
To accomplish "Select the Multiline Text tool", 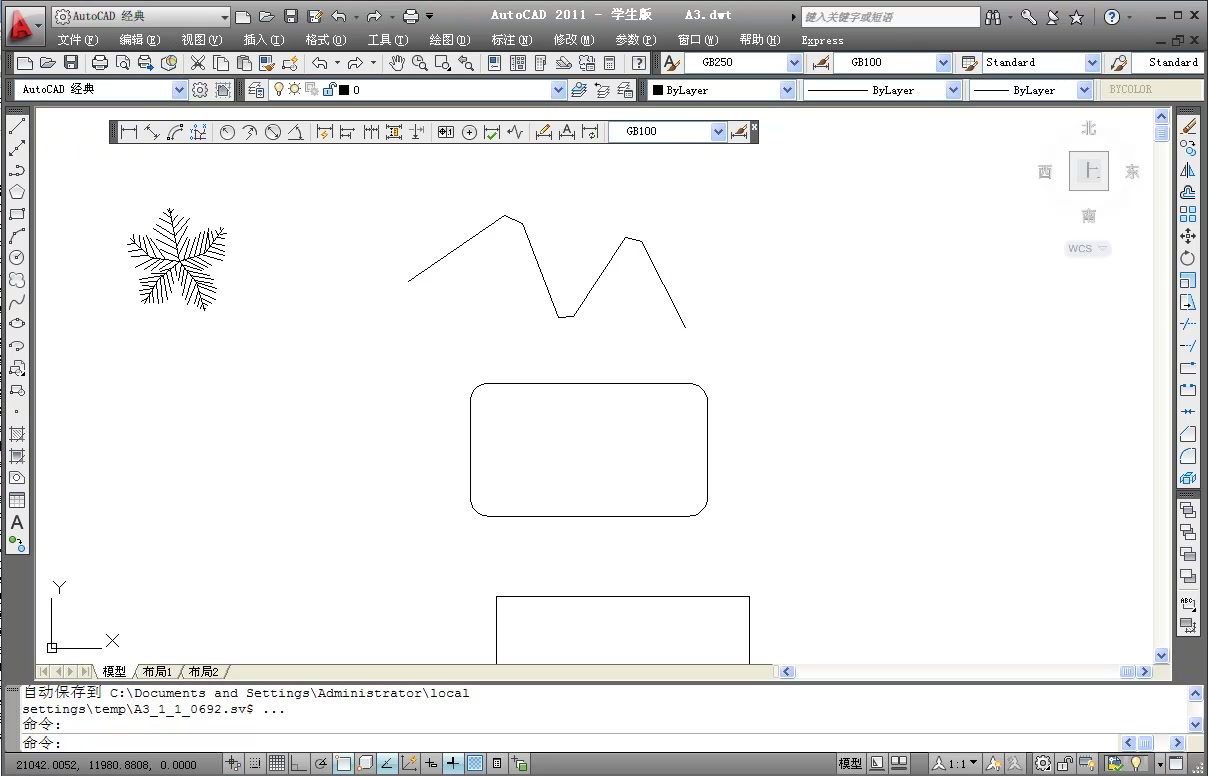I will point(17,523).
